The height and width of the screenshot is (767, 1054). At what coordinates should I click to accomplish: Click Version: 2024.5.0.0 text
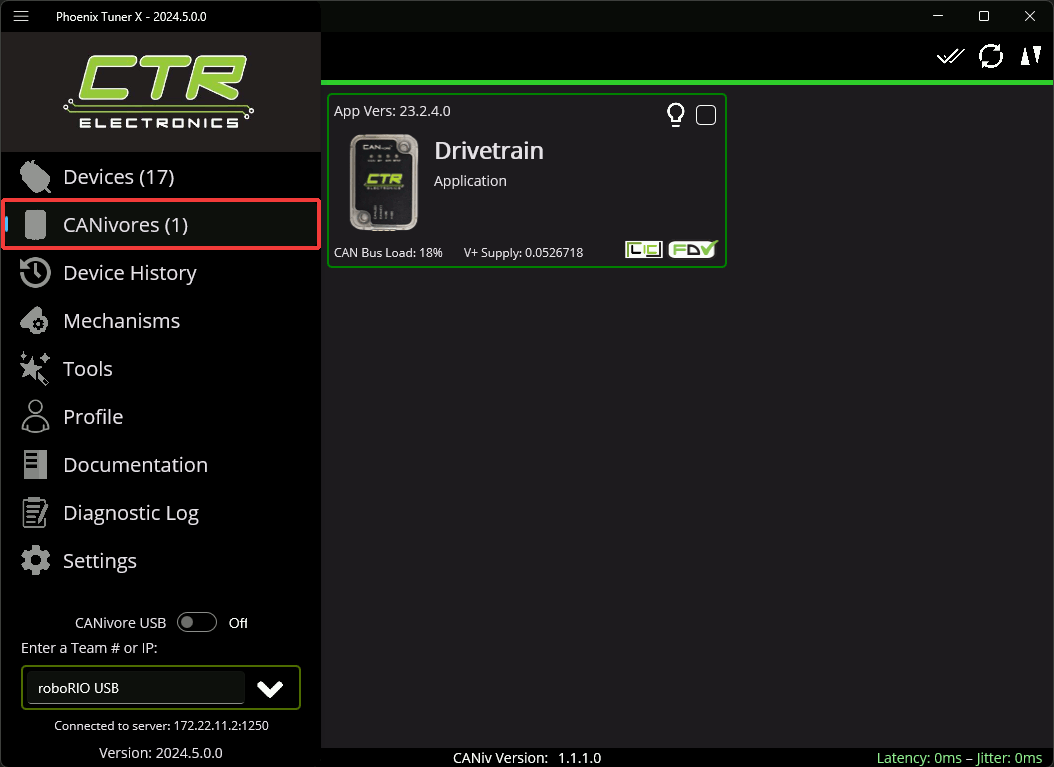pyautogui.click(x=161, y=753)
